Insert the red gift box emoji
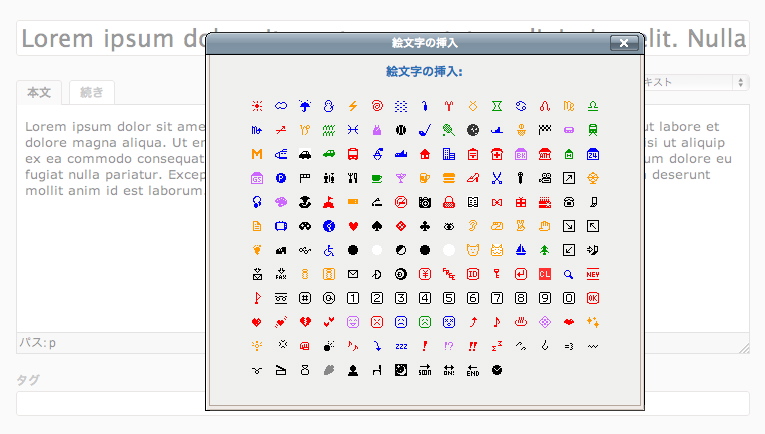This screenshot has height=434, width=765. (521, 202)
